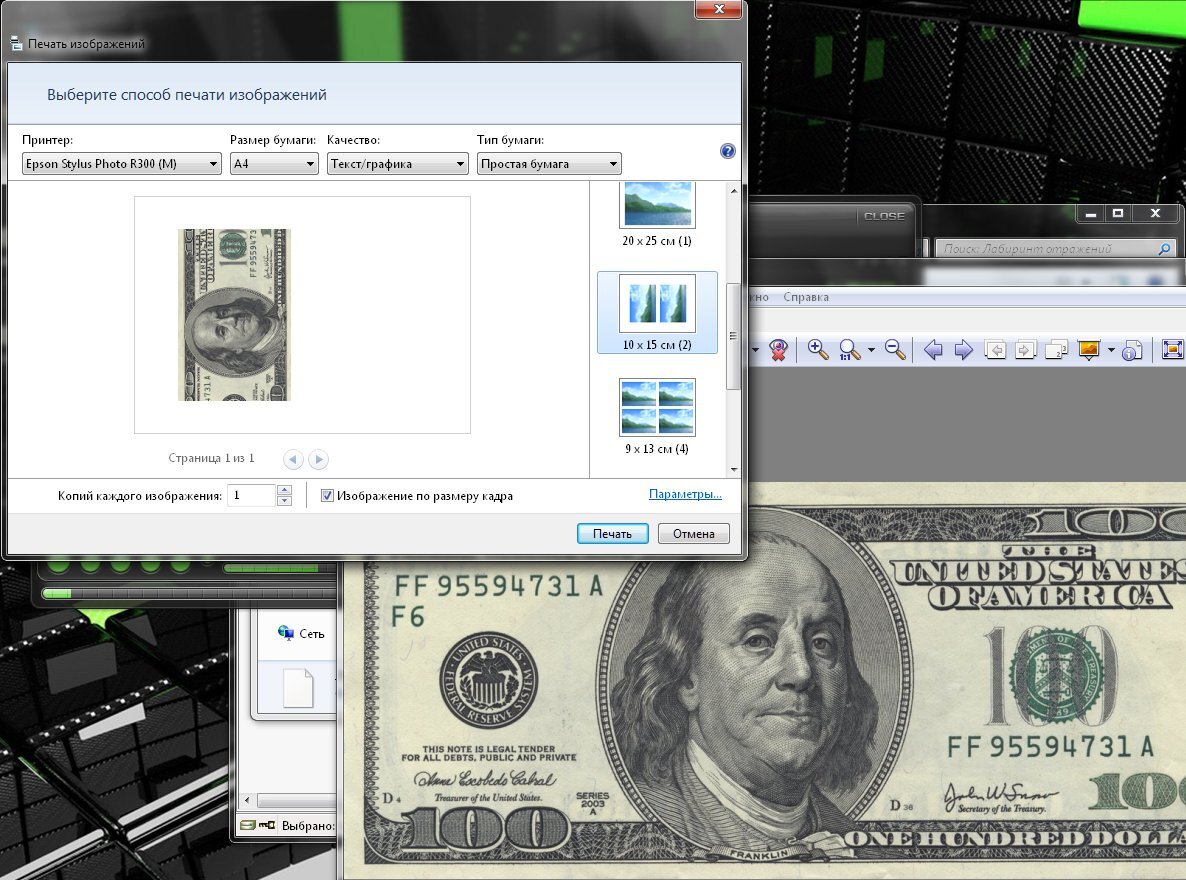Click the status bar icon beside Выбрано
Screen dimensions: 1186x880
(x=257, y=825)
